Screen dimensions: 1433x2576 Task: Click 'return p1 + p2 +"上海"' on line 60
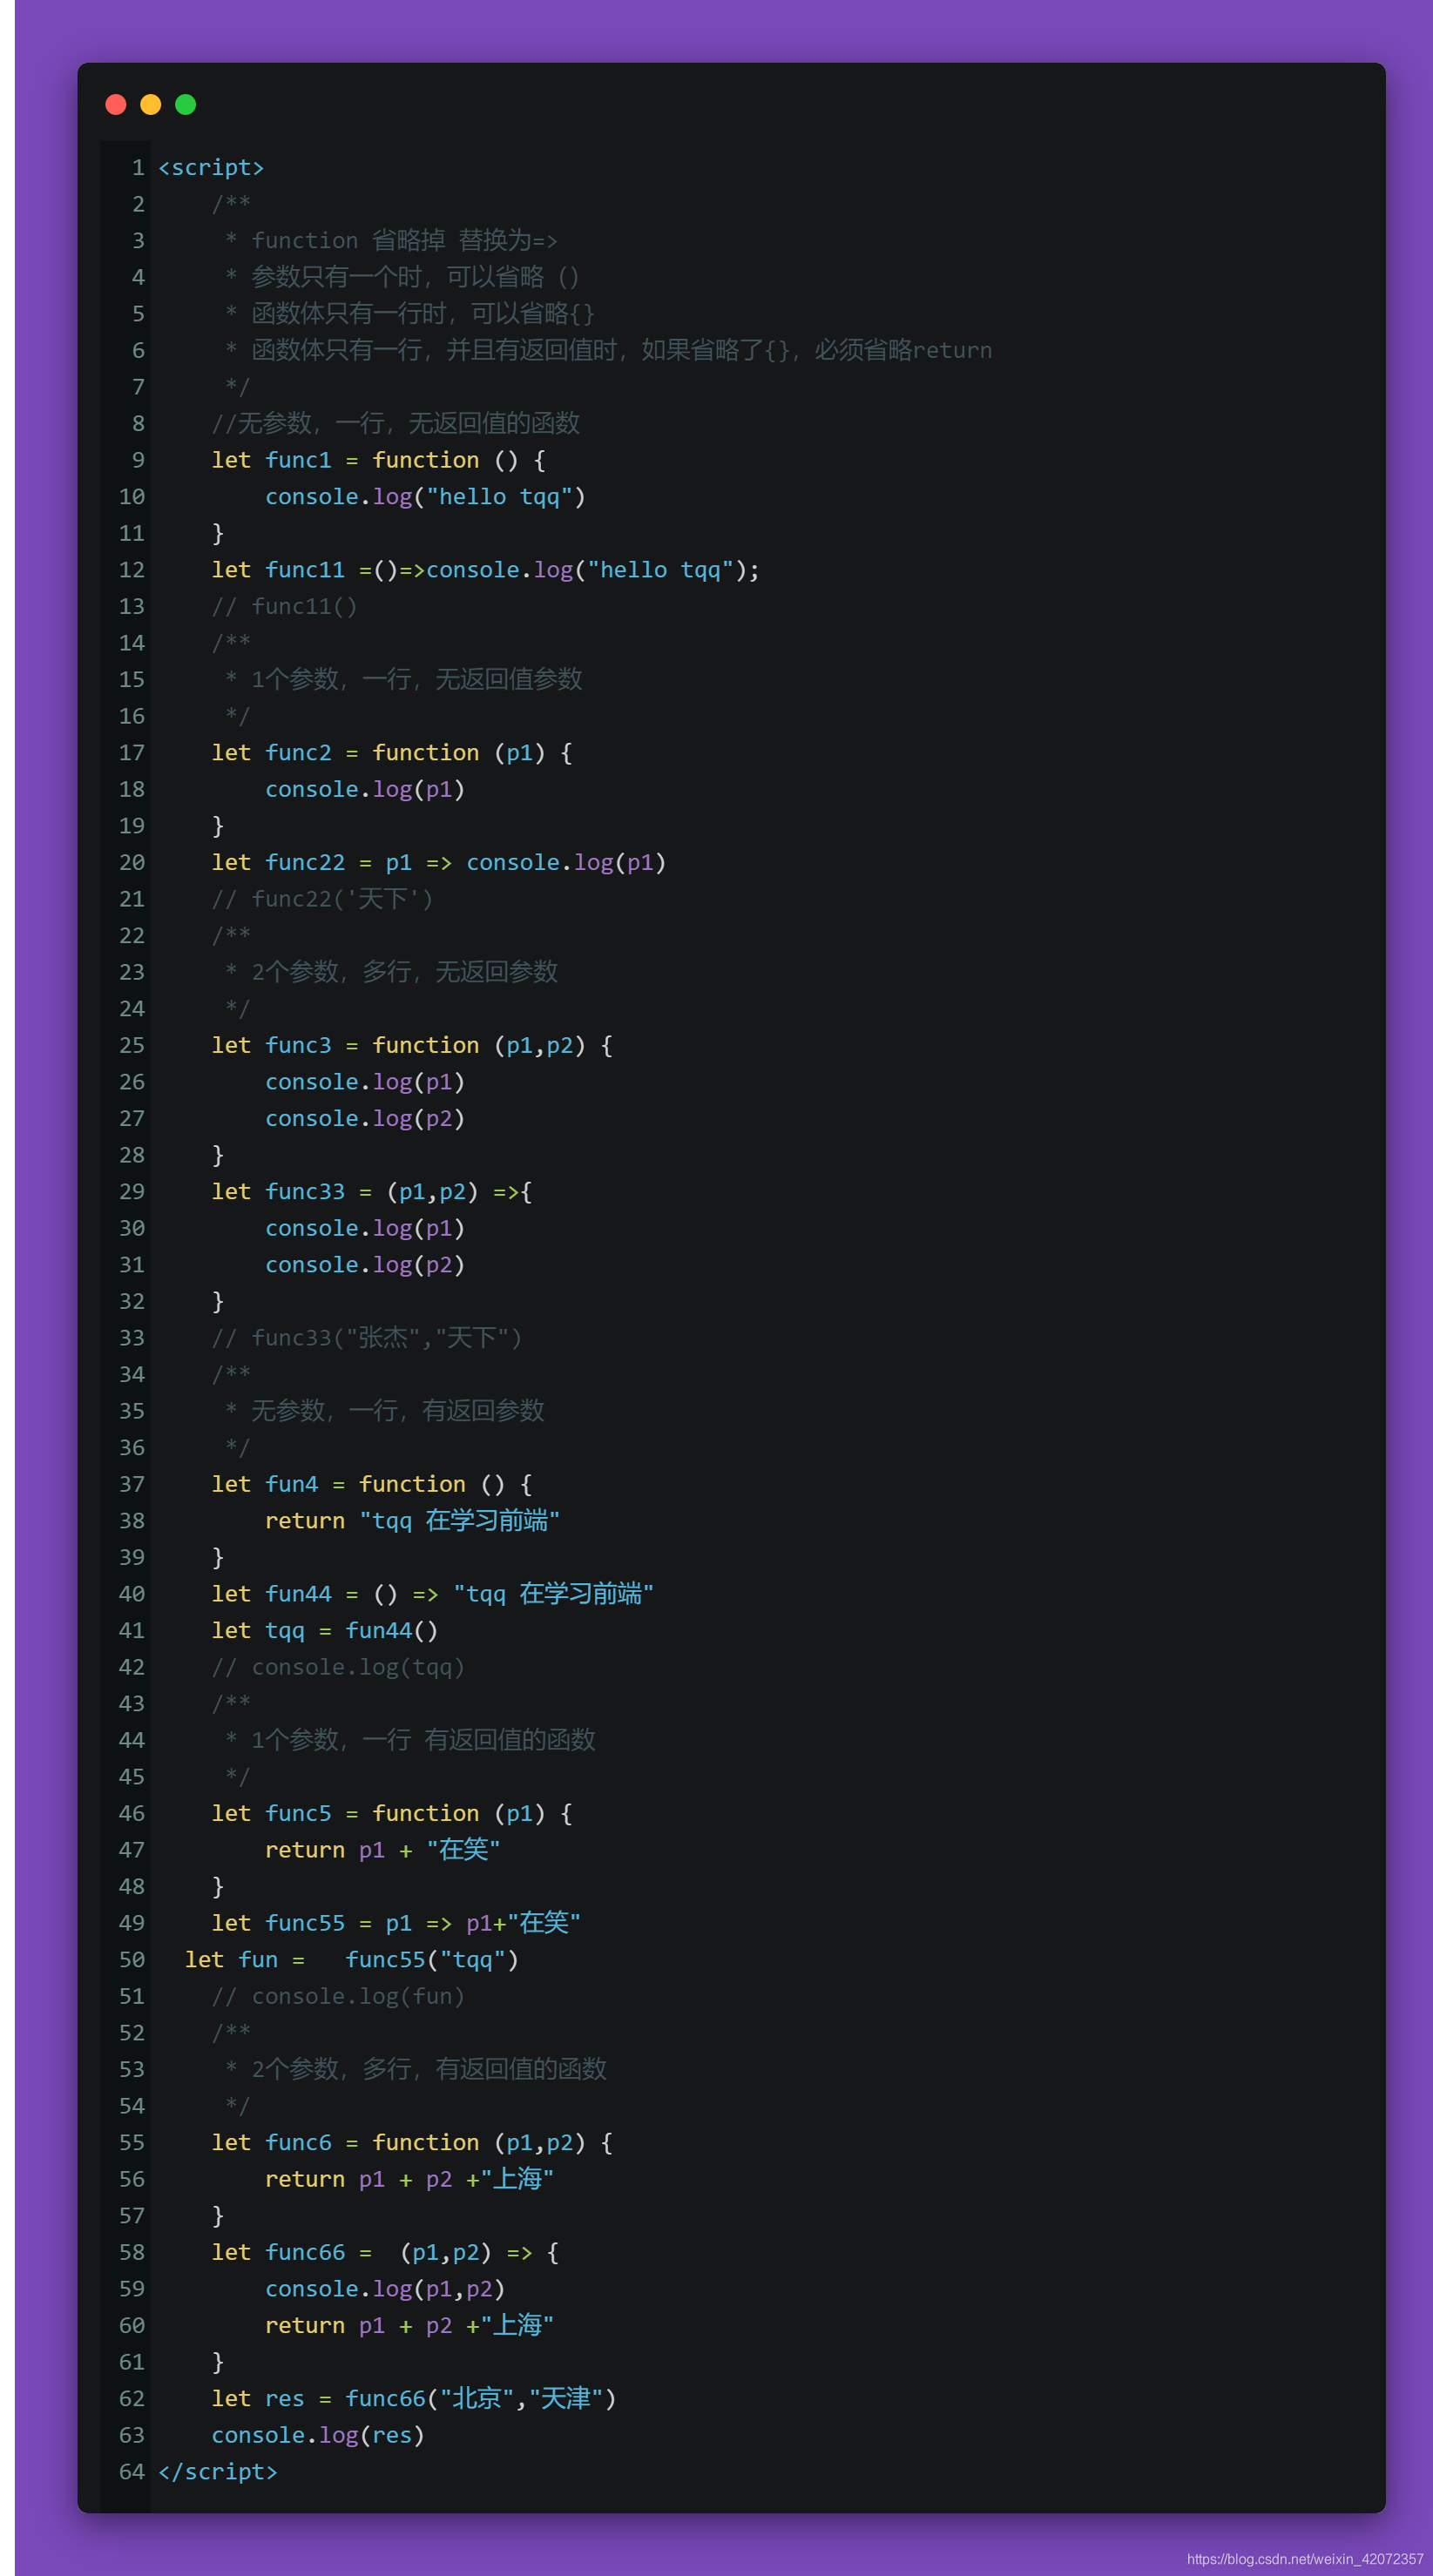click(x=409, y=2326)
